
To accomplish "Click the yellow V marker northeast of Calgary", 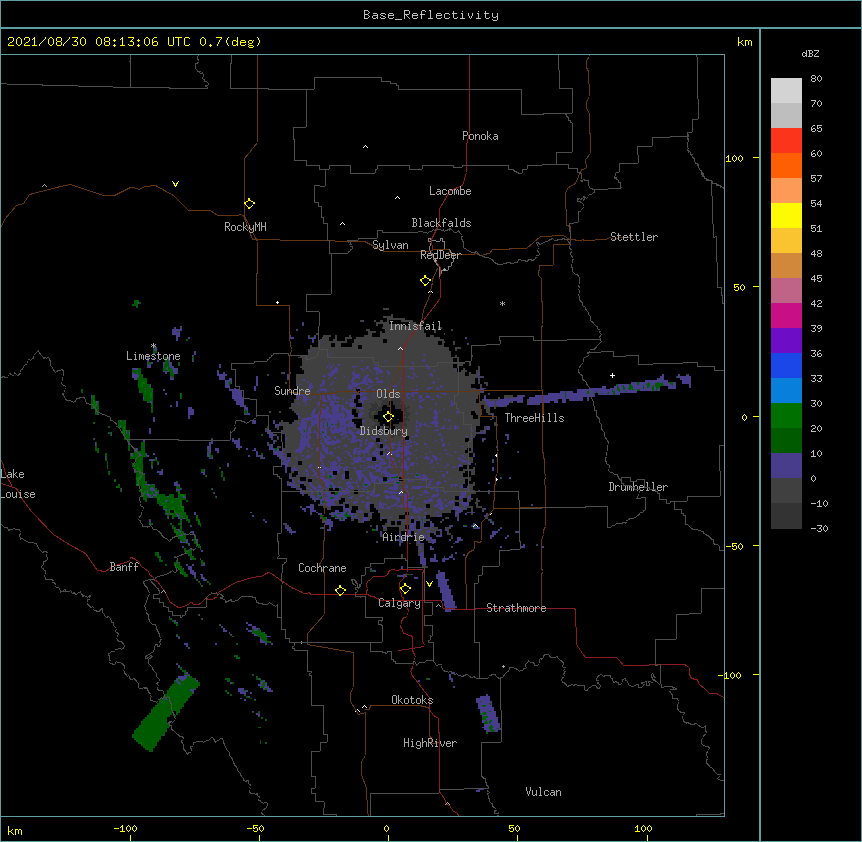I will [x=429, y=584].
